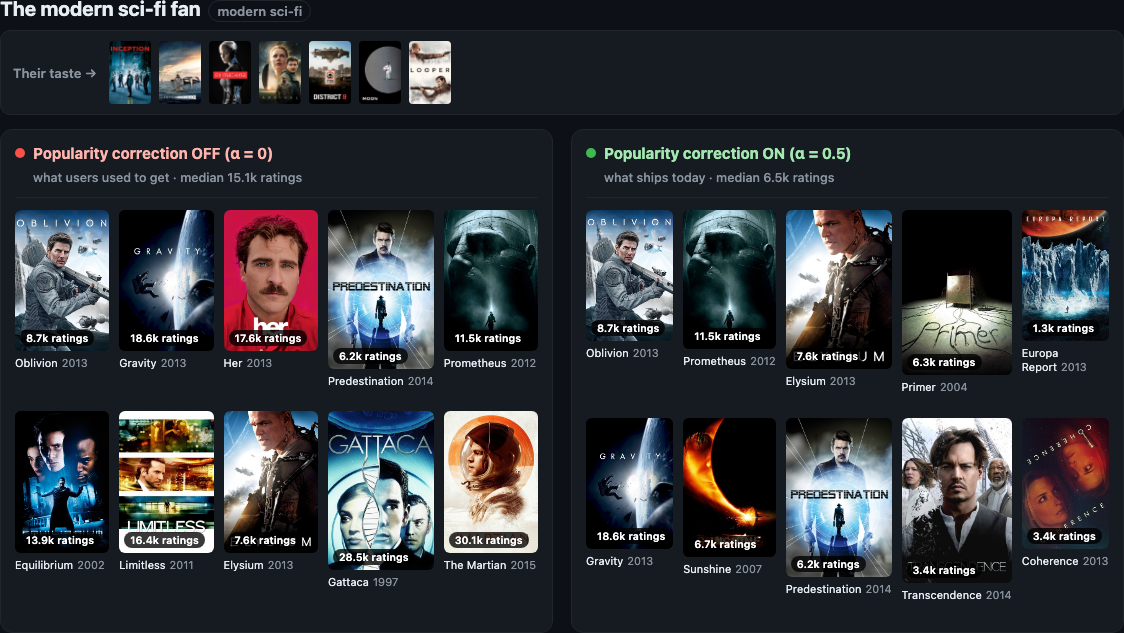Click Gravity poster in the correction ON panel

[629, 483]
